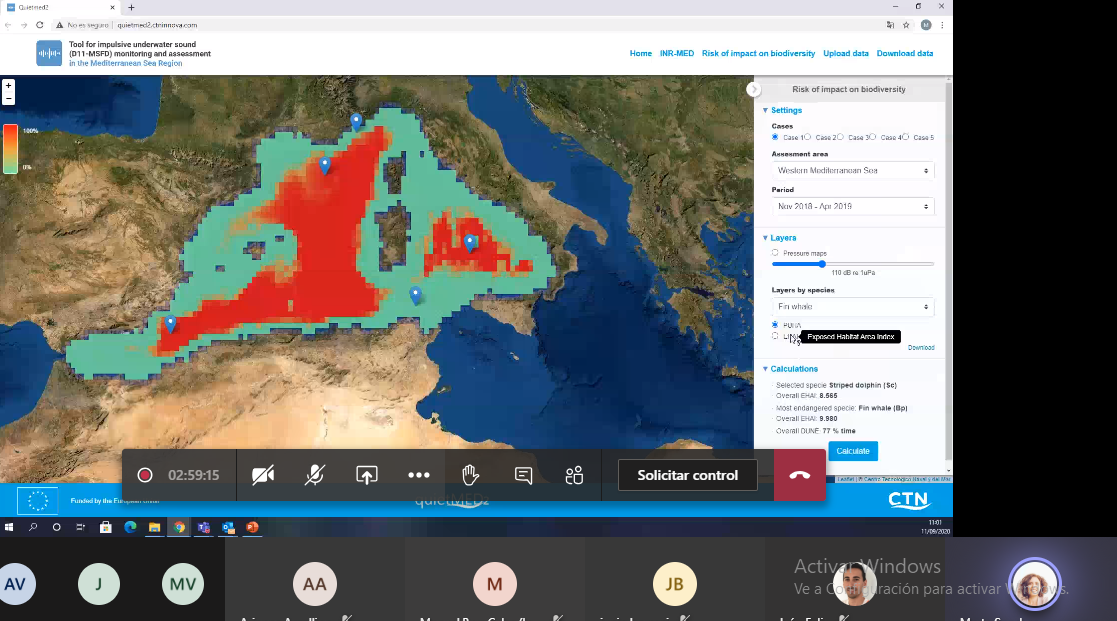1117x621 pixels.
Task: Select the first species layer radio button
Action: coord(775,325)
